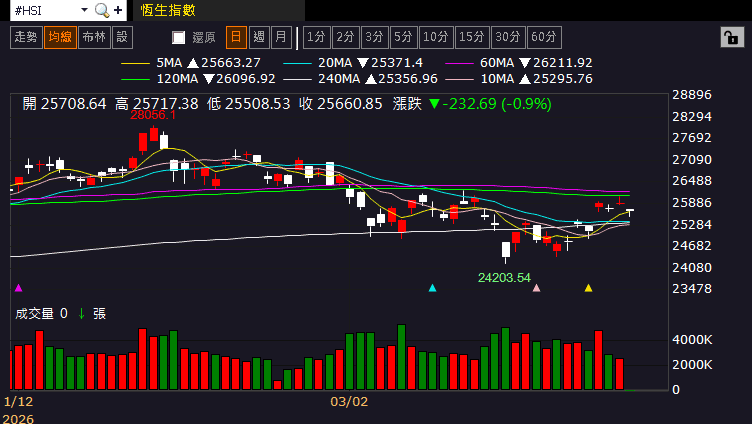This screenshot has height=424, width=752.
Task: Click the plus add-symbol icon
Action: [x=118, y=10]
